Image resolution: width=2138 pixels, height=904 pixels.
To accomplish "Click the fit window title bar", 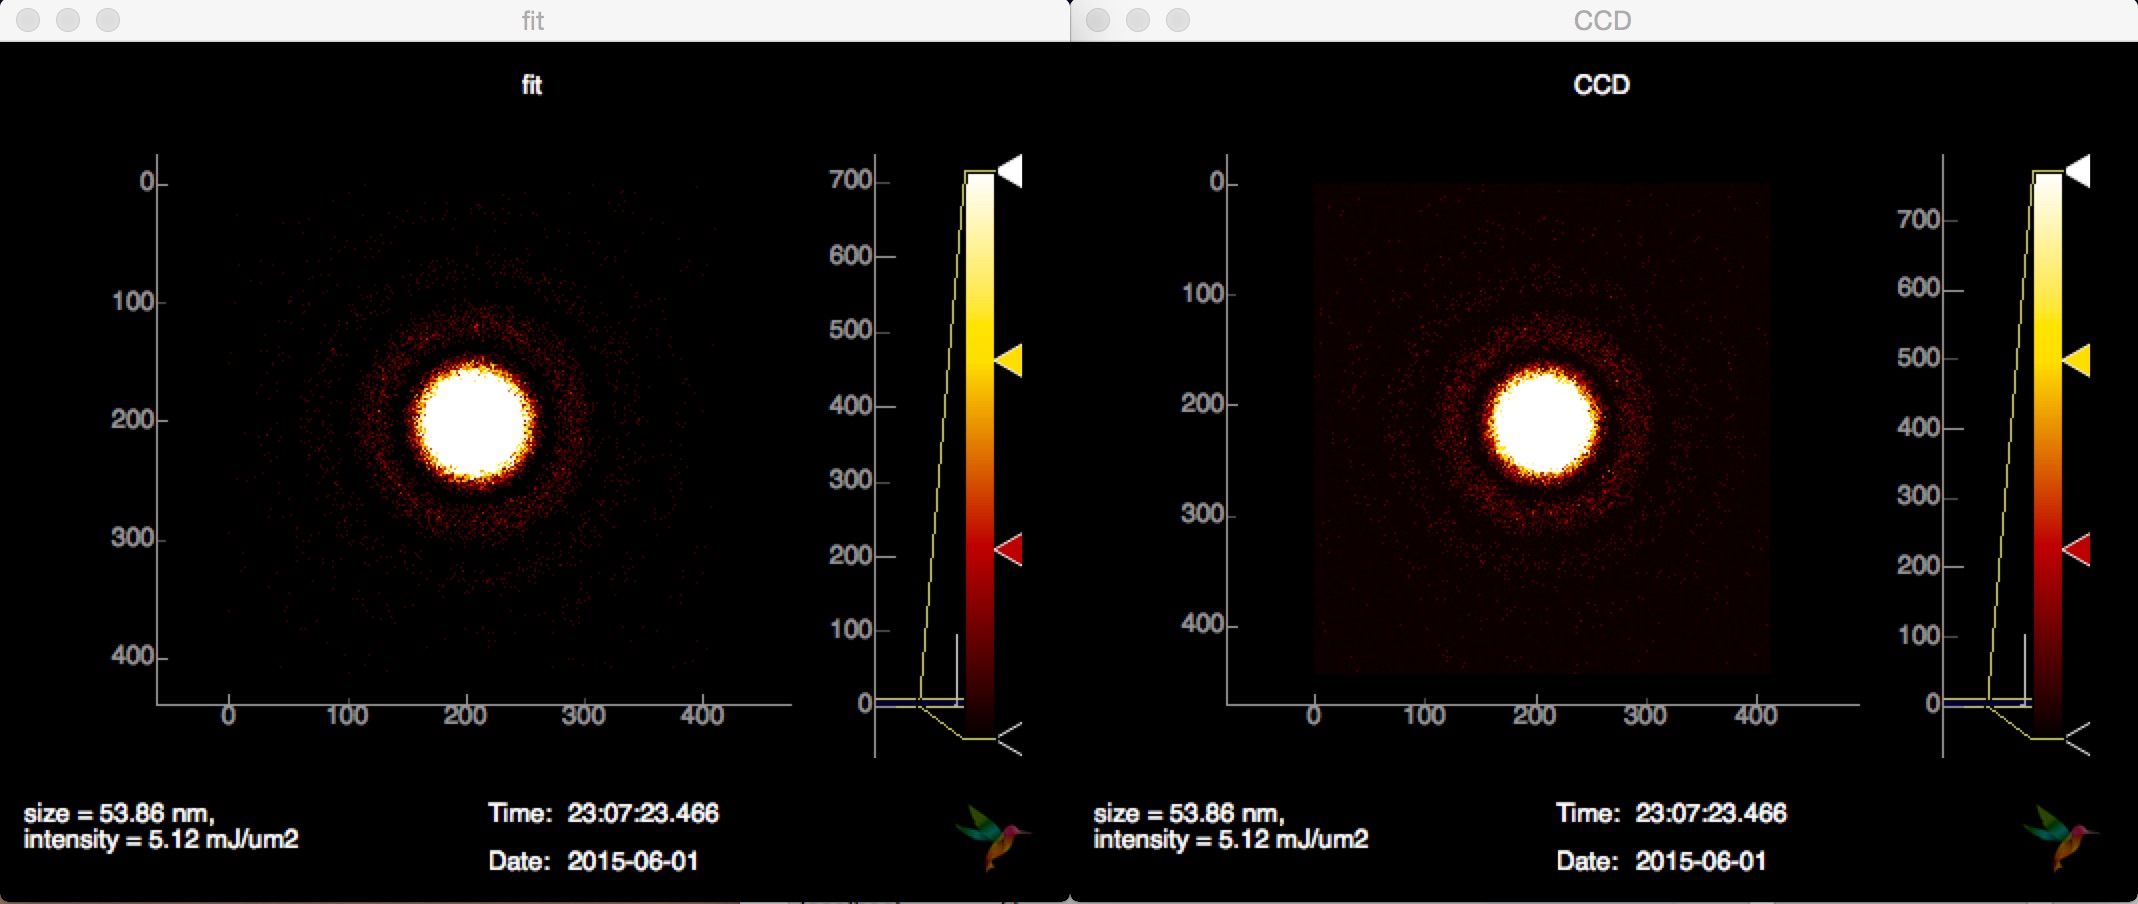I will 534,20.
